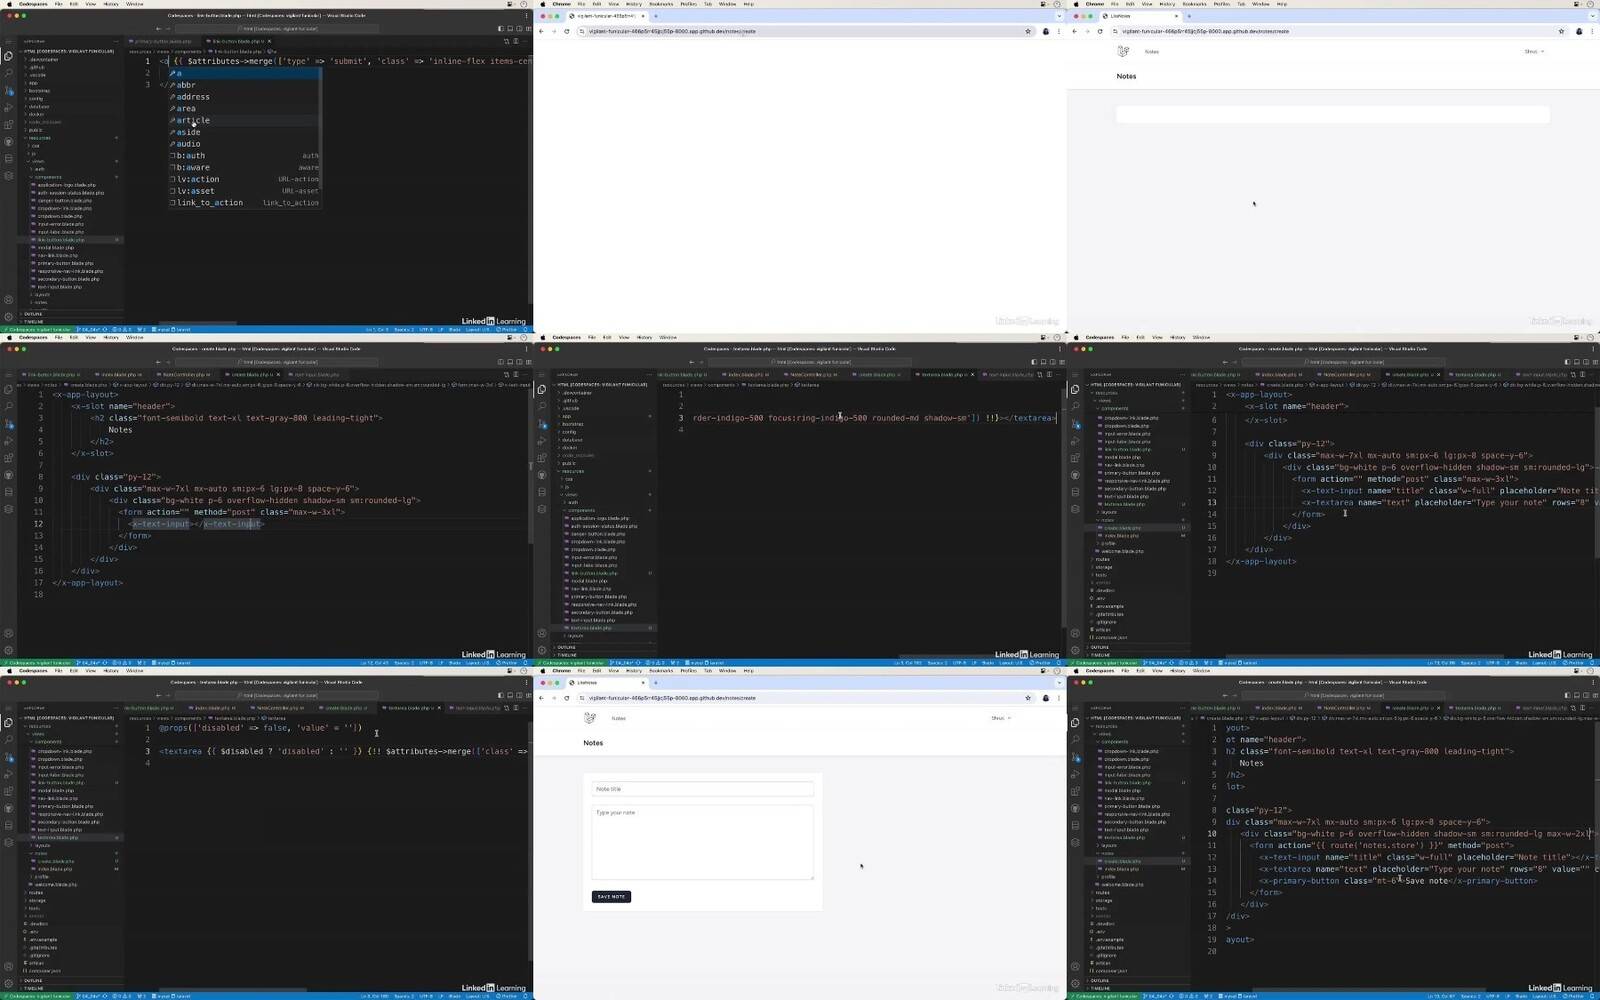Screen dimensions: 1600x1000
Task: Open Search in the middle-right VS Code activity bar
Action: pyautogui.click(x=1075, y=406)
